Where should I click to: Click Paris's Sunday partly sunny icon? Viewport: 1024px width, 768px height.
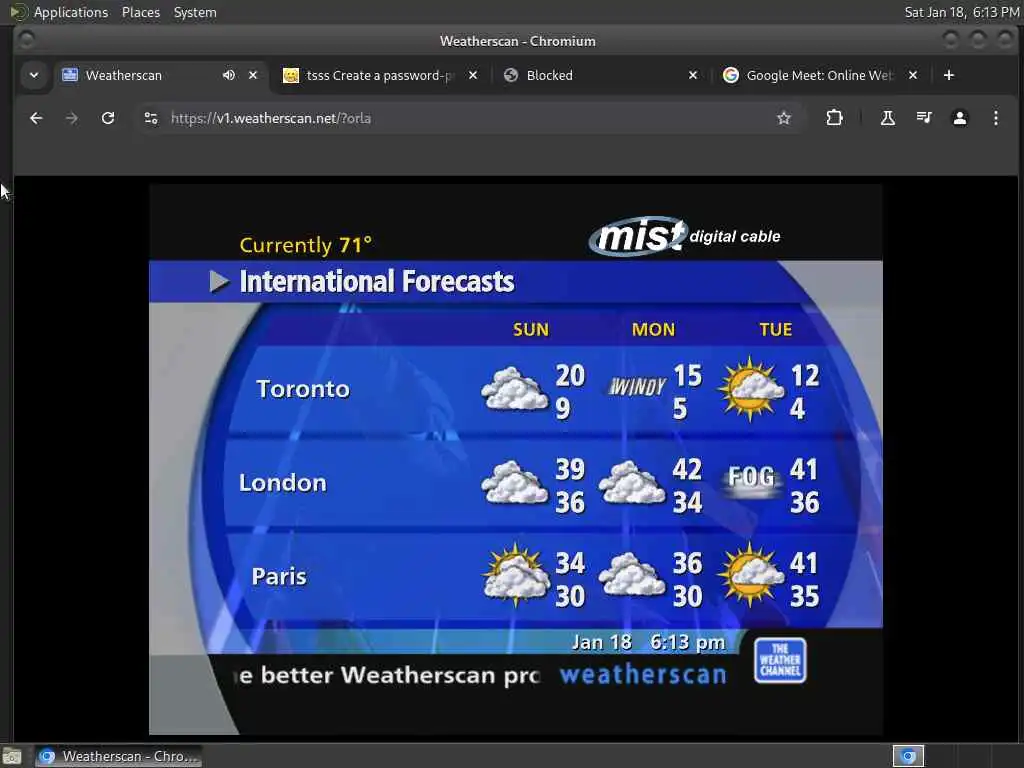(x=517, y=575)
